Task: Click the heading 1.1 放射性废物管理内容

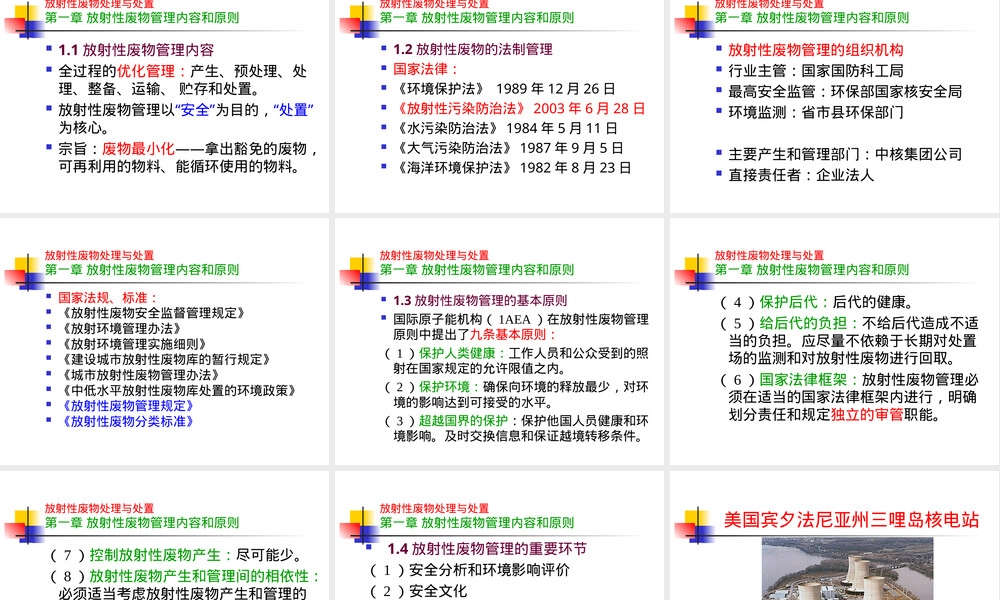Action: point(136,50)
